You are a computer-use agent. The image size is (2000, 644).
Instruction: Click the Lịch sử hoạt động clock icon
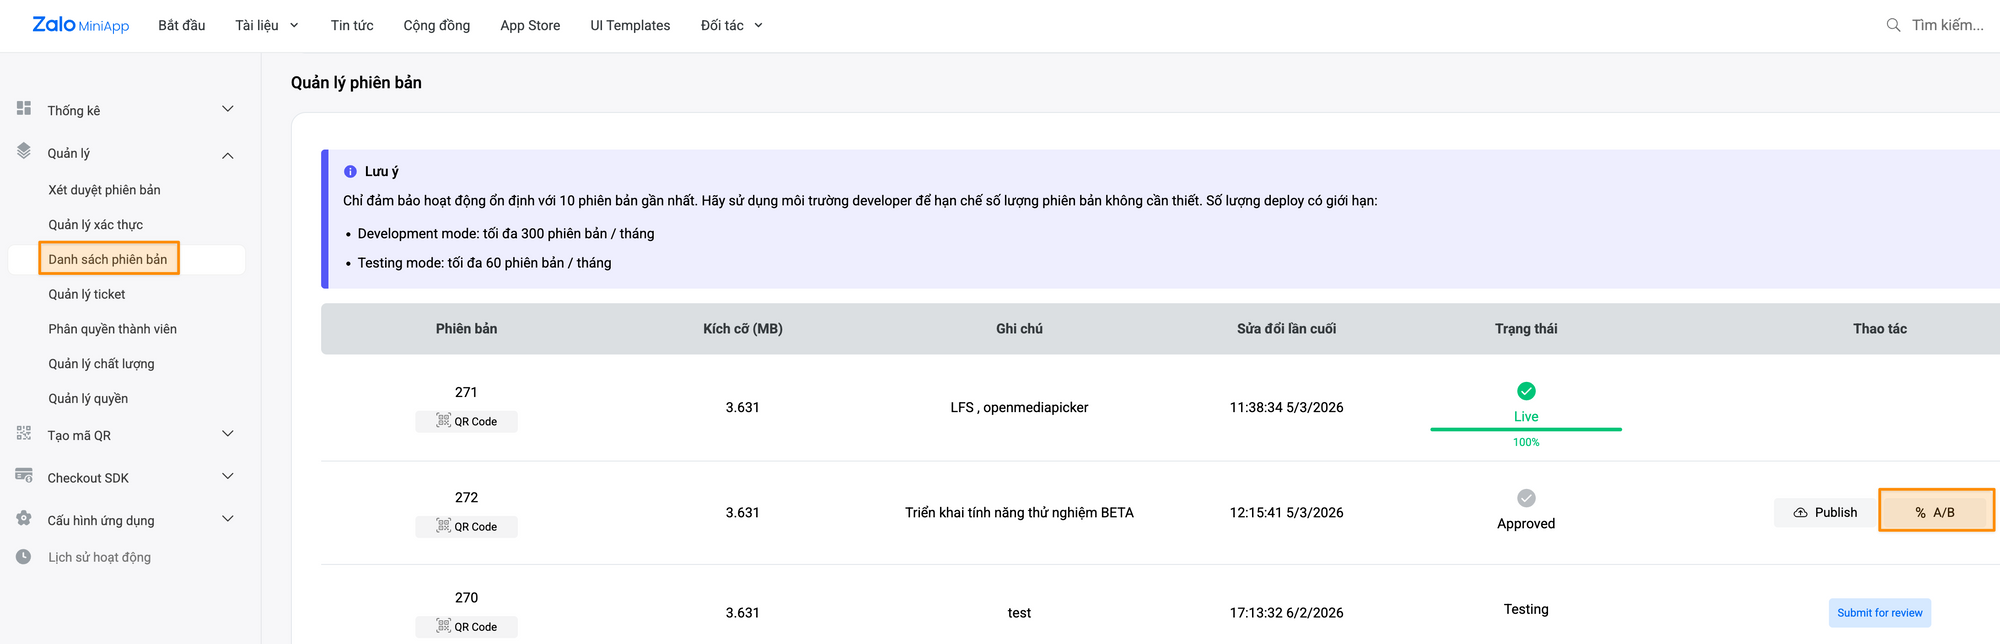24,557
